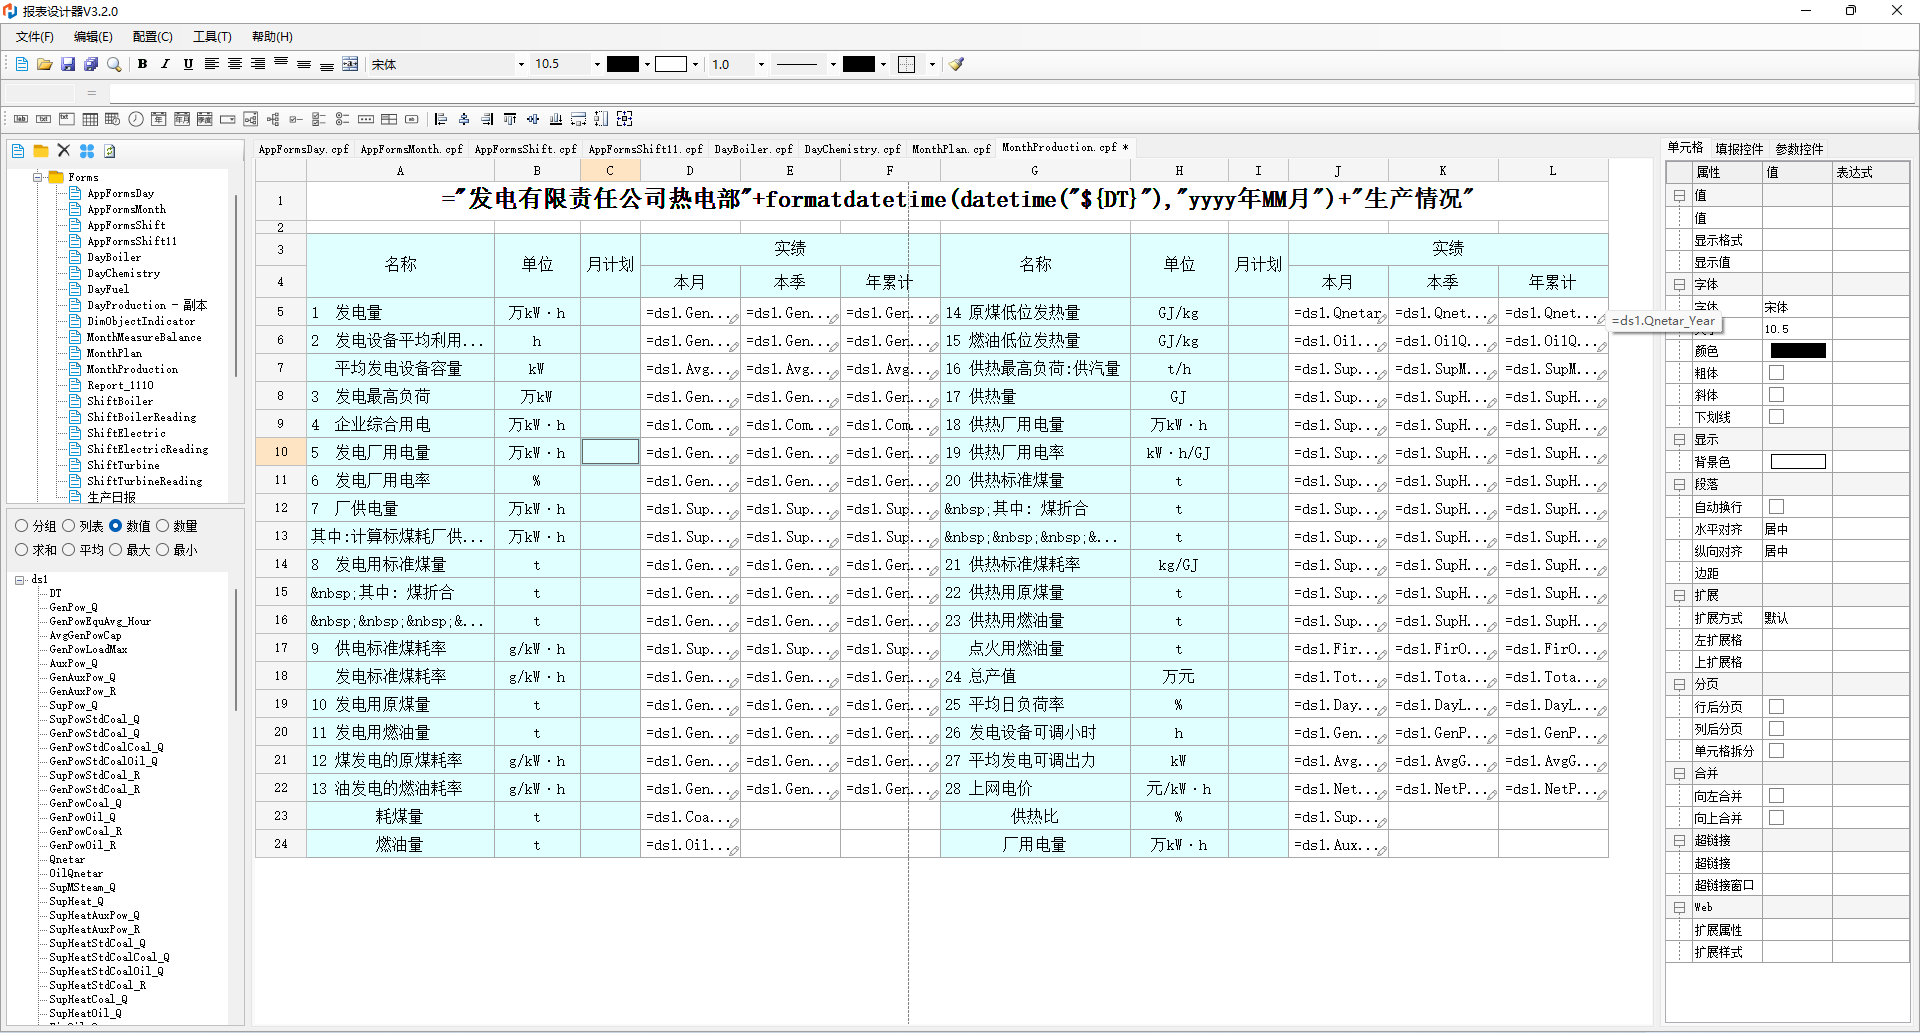Save all open reports
Screen dimensions: 1920x1033
tap(91, 64)
